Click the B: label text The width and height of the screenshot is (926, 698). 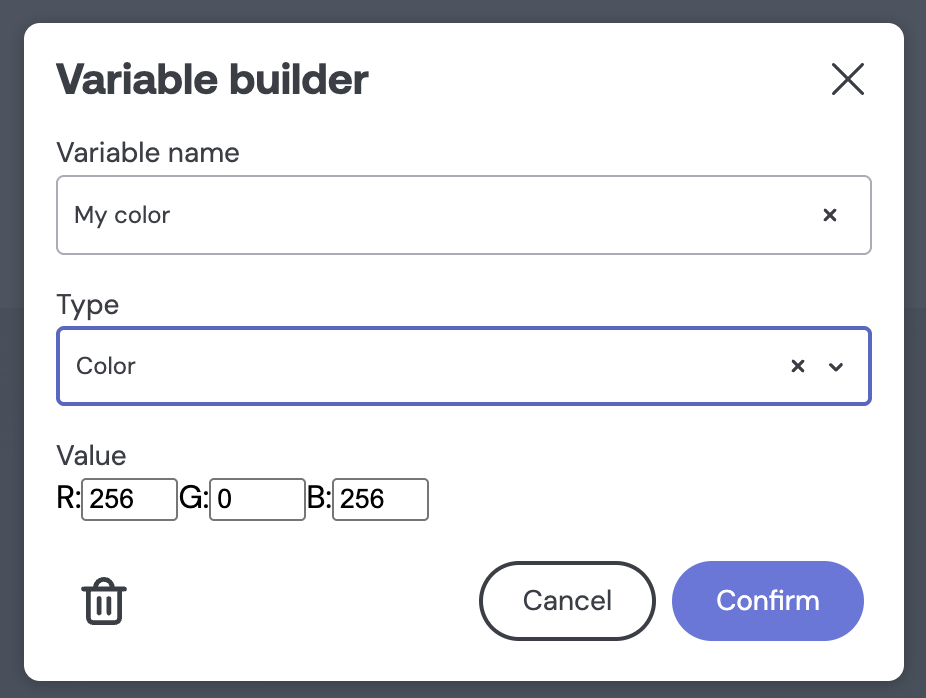click(319, 497)
